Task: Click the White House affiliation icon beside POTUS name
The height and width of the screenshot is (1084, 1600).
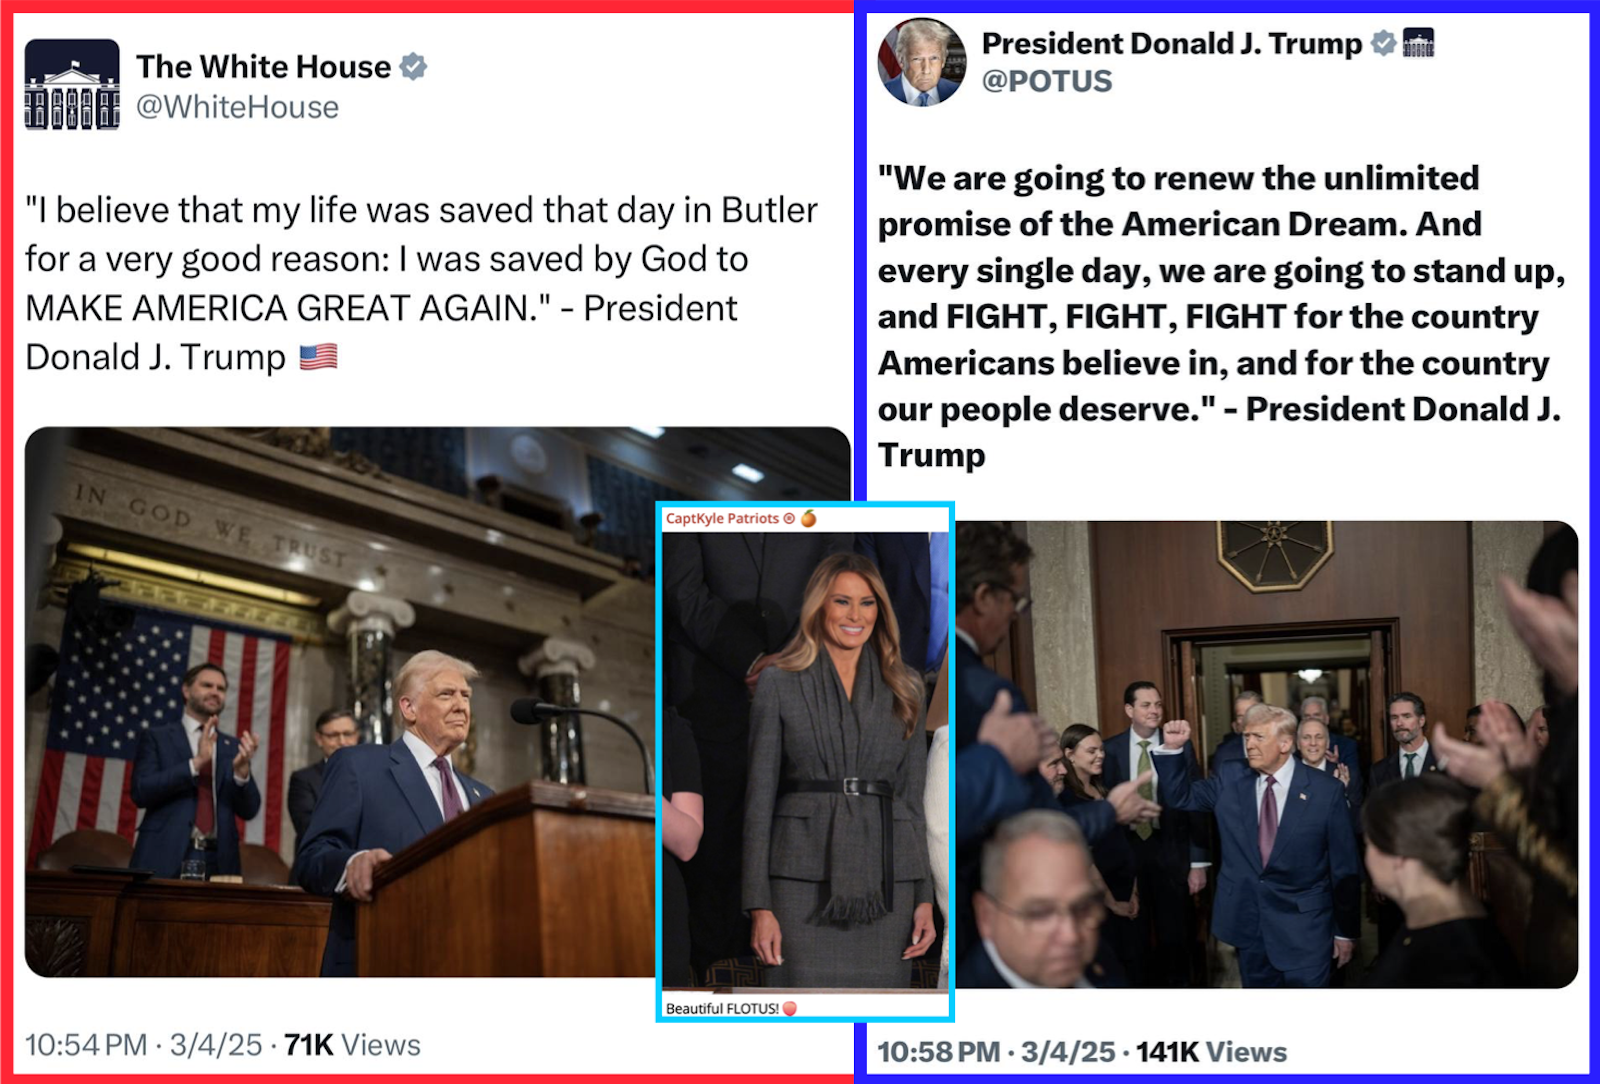Action: point(1418,43)
